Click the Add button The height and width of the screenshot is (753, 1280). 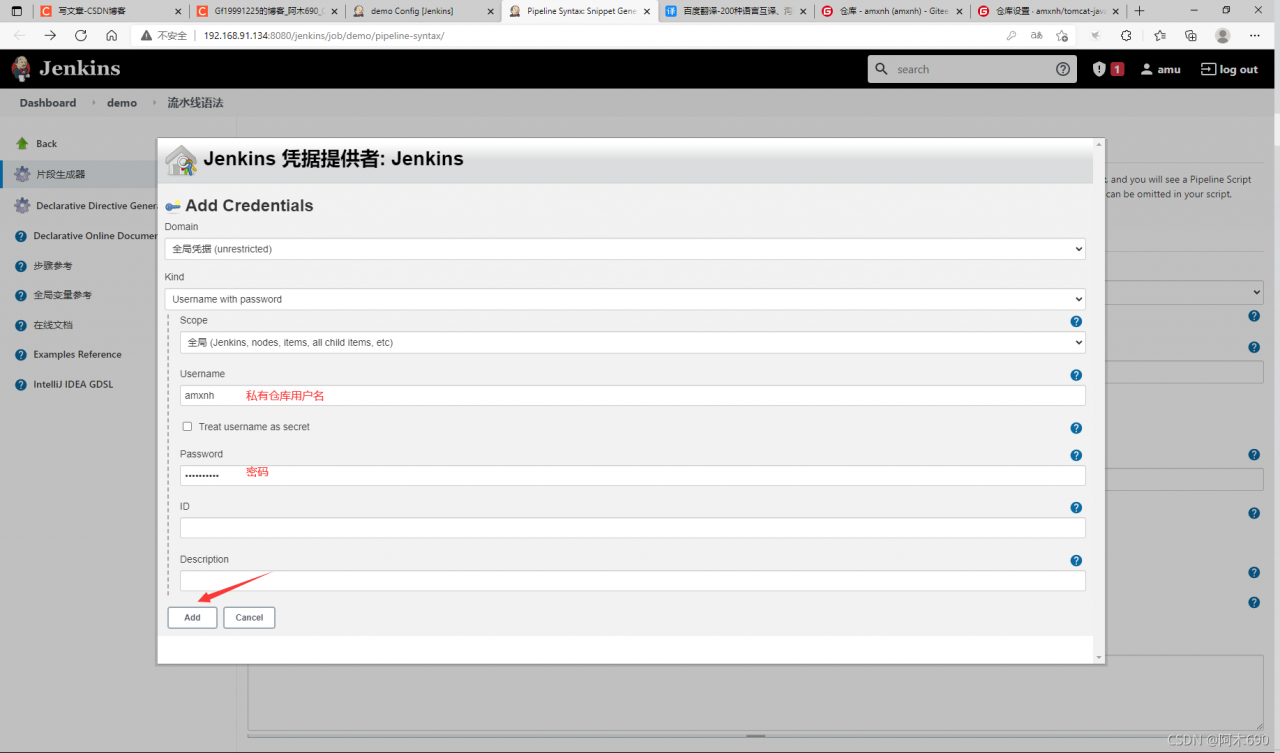pyautogui.click(x=192, y=617)
